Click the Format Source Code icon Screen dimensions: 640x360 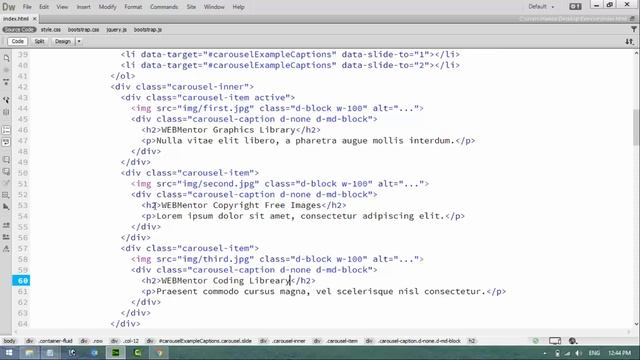point(6,249)
